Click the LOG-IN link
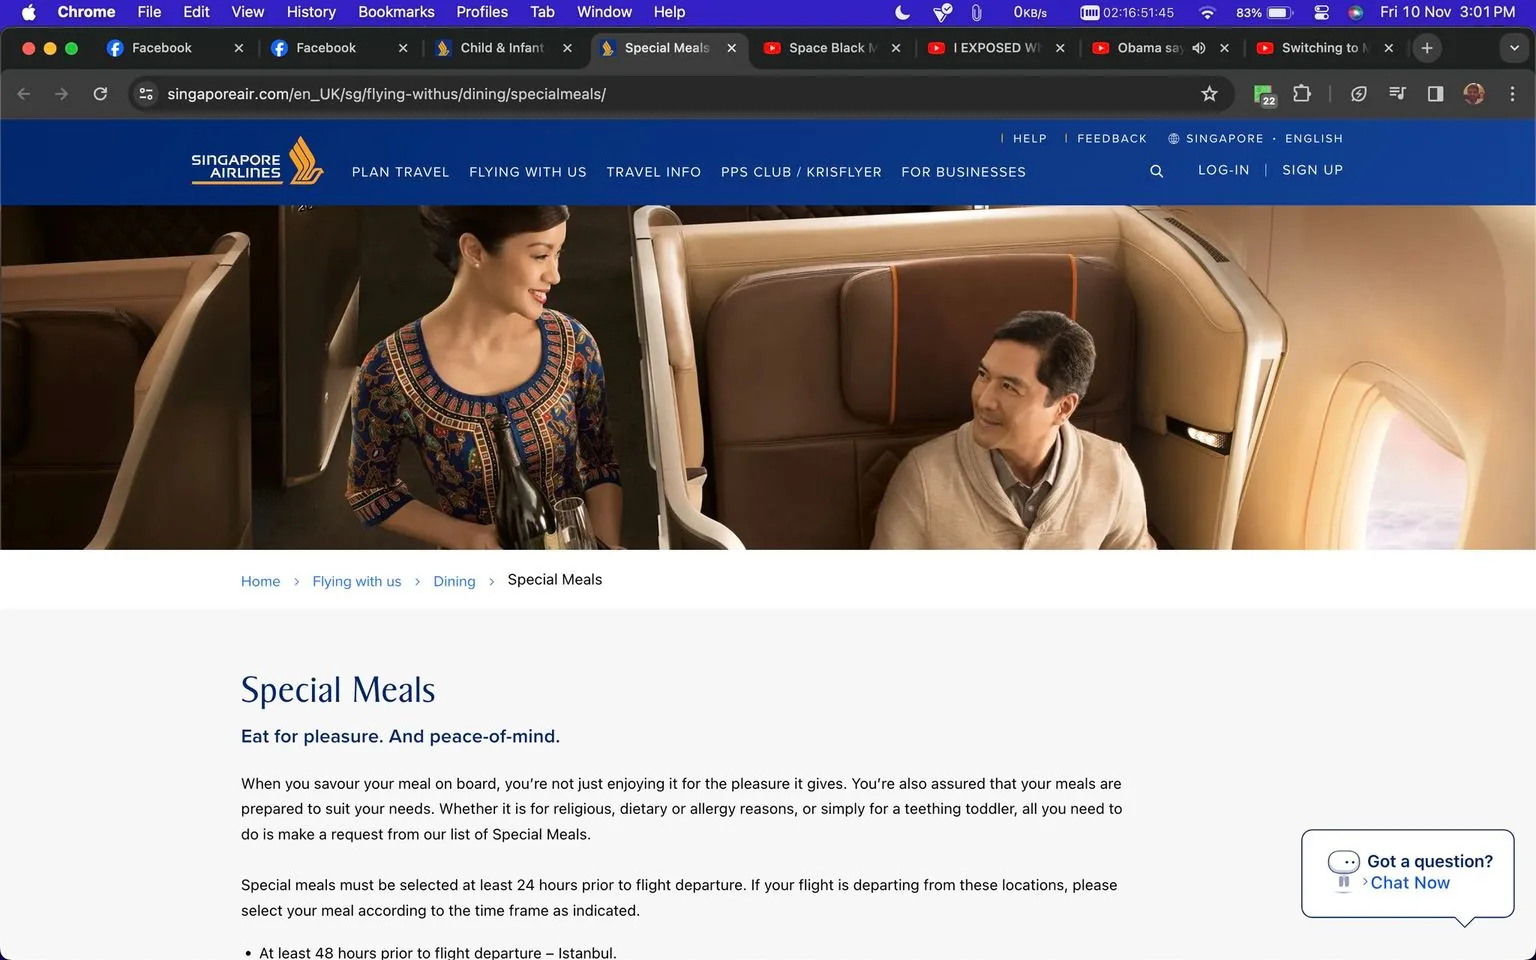Viewport: 1536px width, 960px height. click(x=1223, y=170)
